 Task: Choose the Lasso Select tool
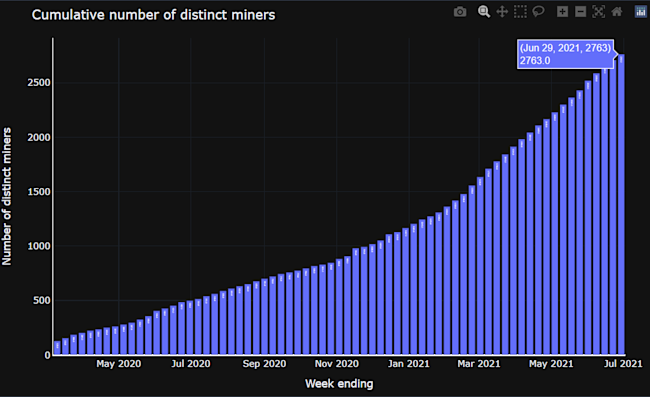(x=538, y=12)
